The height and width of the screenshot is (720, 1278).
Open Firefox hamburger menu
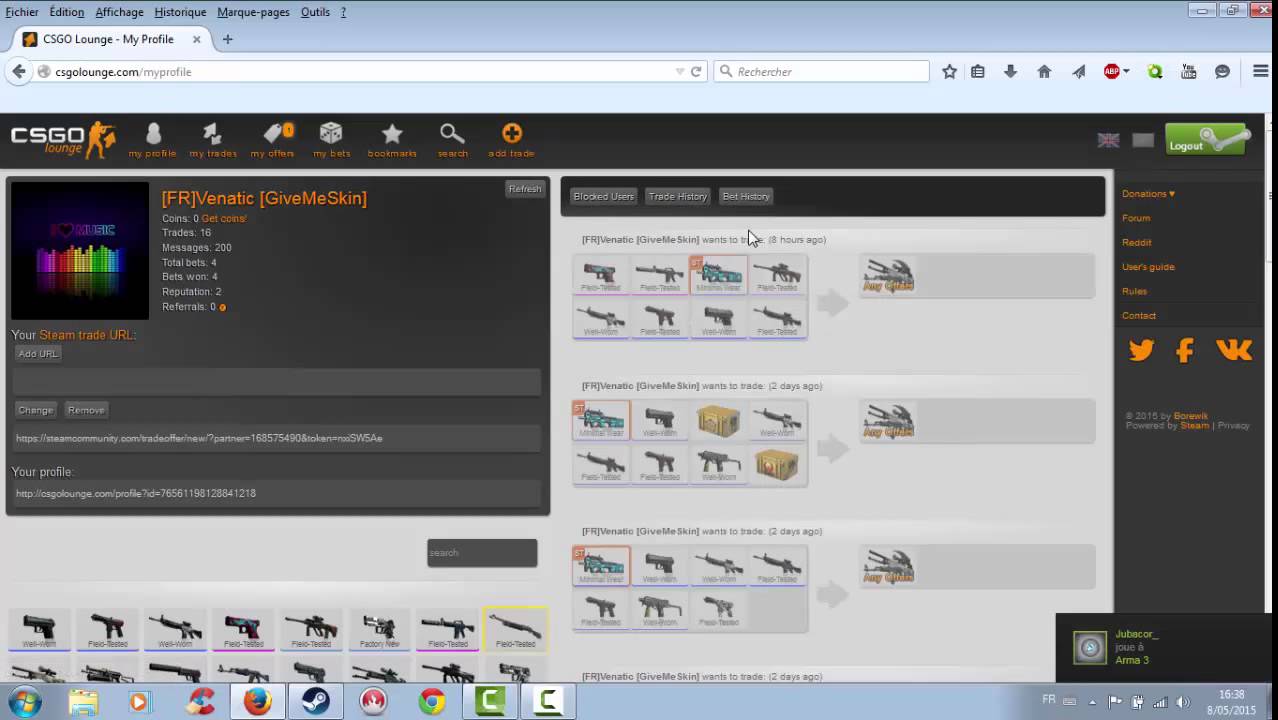pos(1260,71)
